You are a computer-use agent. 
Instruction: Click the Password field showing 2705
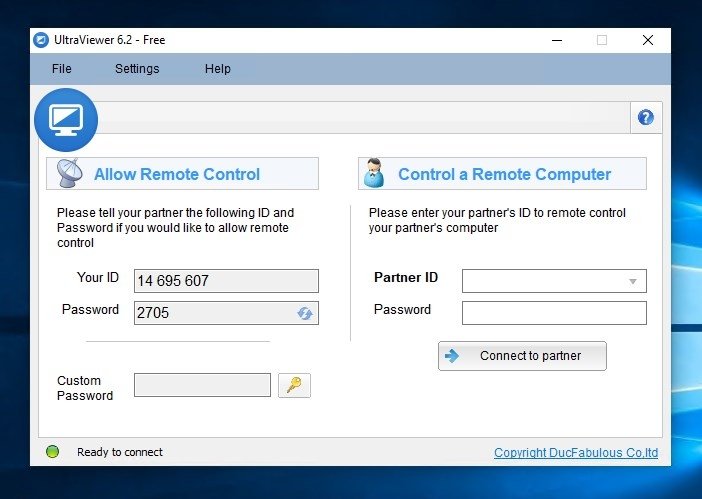[x=227, y=313]
